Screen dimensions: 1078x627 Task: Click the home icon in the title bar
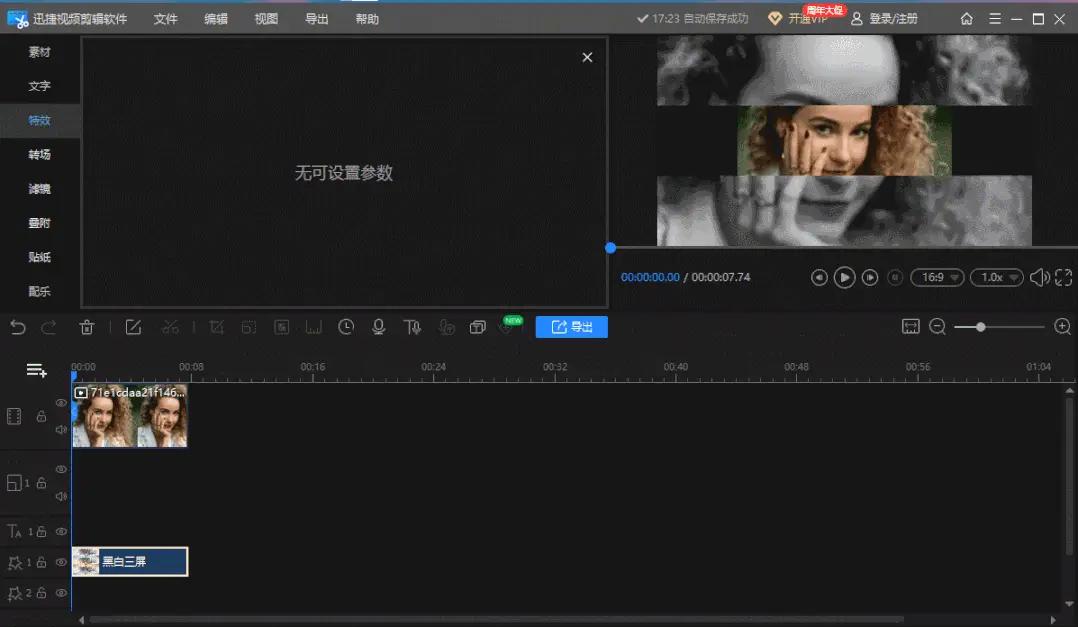click(x=966, y=18)
